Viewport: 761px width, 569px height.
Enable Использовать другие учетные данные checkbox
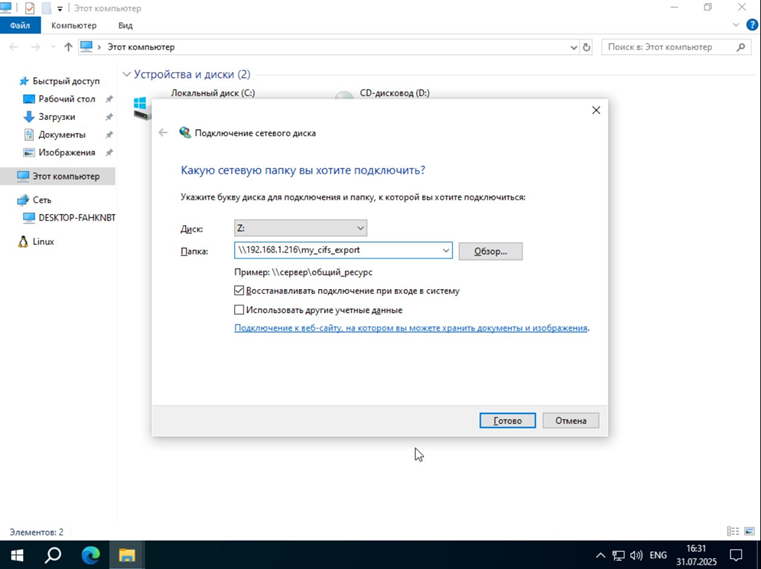(239, 310)
